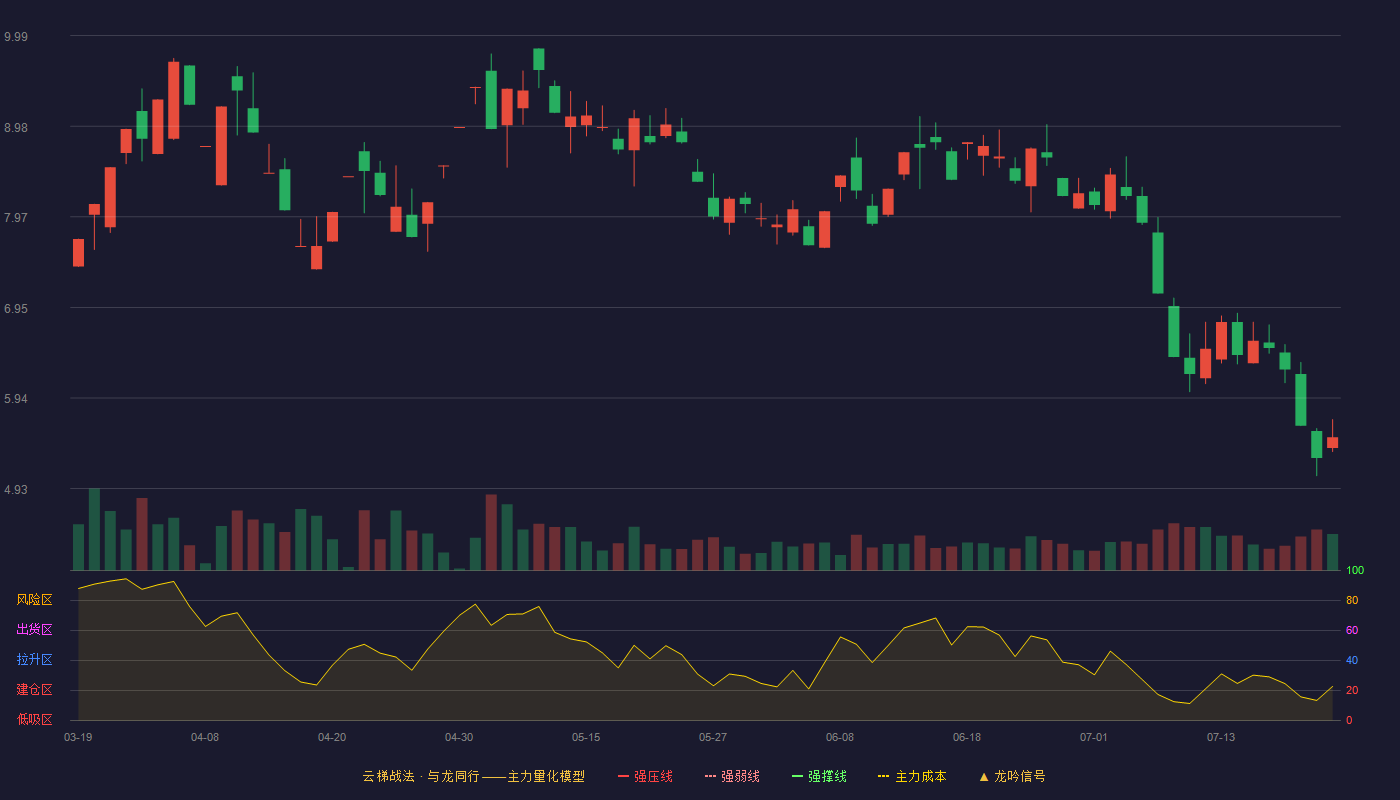This screenshot has height=800, width=1400.
Task: Toggle the 强压线 legend series
Action: click(645, 776)
